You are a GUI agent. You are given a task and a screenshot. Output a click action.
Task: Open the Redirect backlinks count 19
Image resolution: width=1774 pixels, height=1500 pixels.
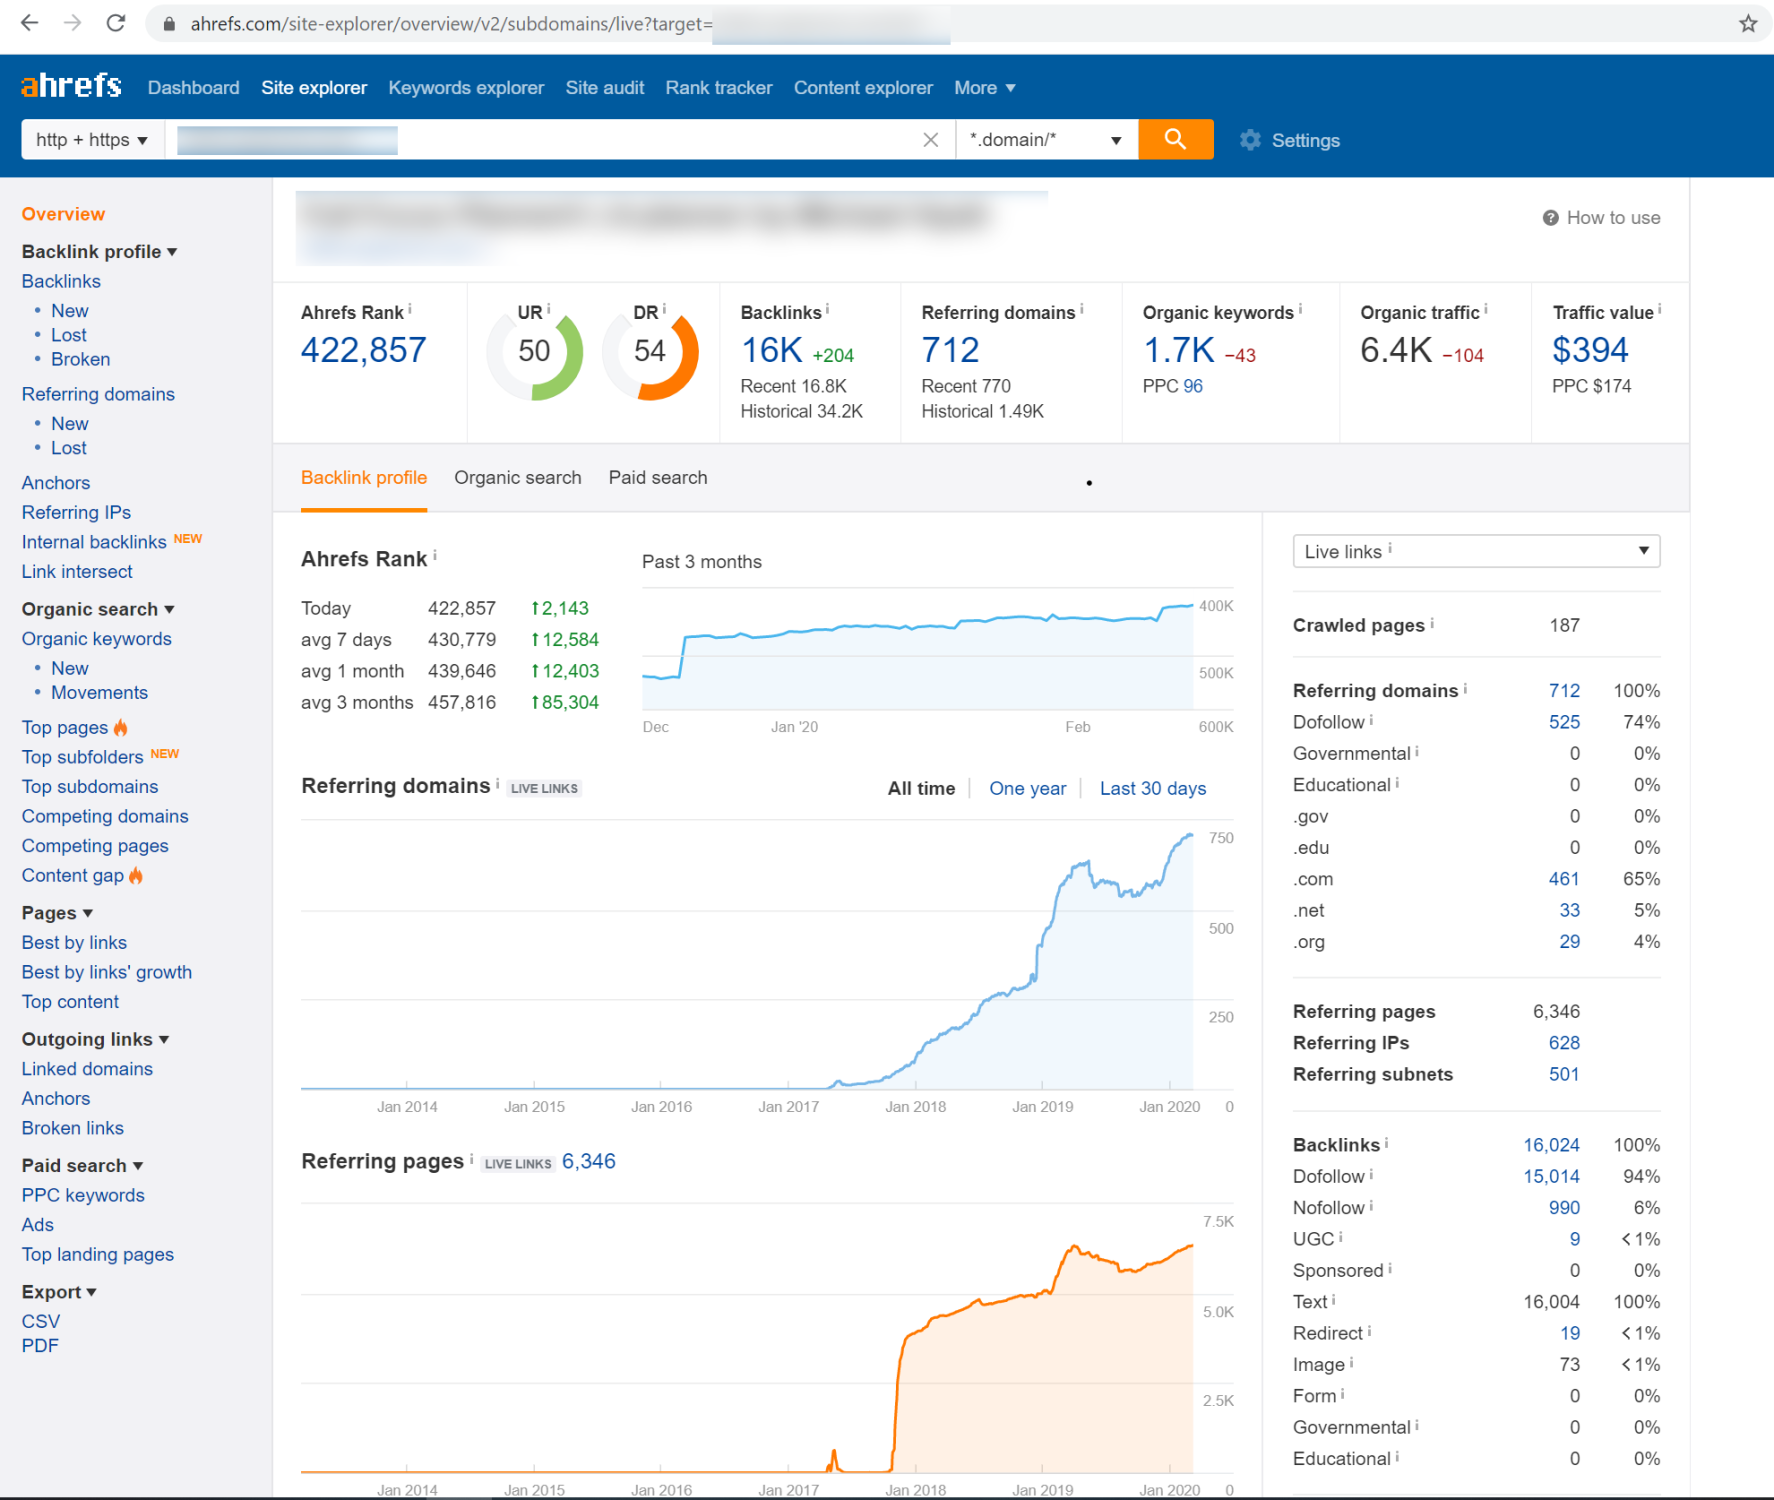1570,1334
